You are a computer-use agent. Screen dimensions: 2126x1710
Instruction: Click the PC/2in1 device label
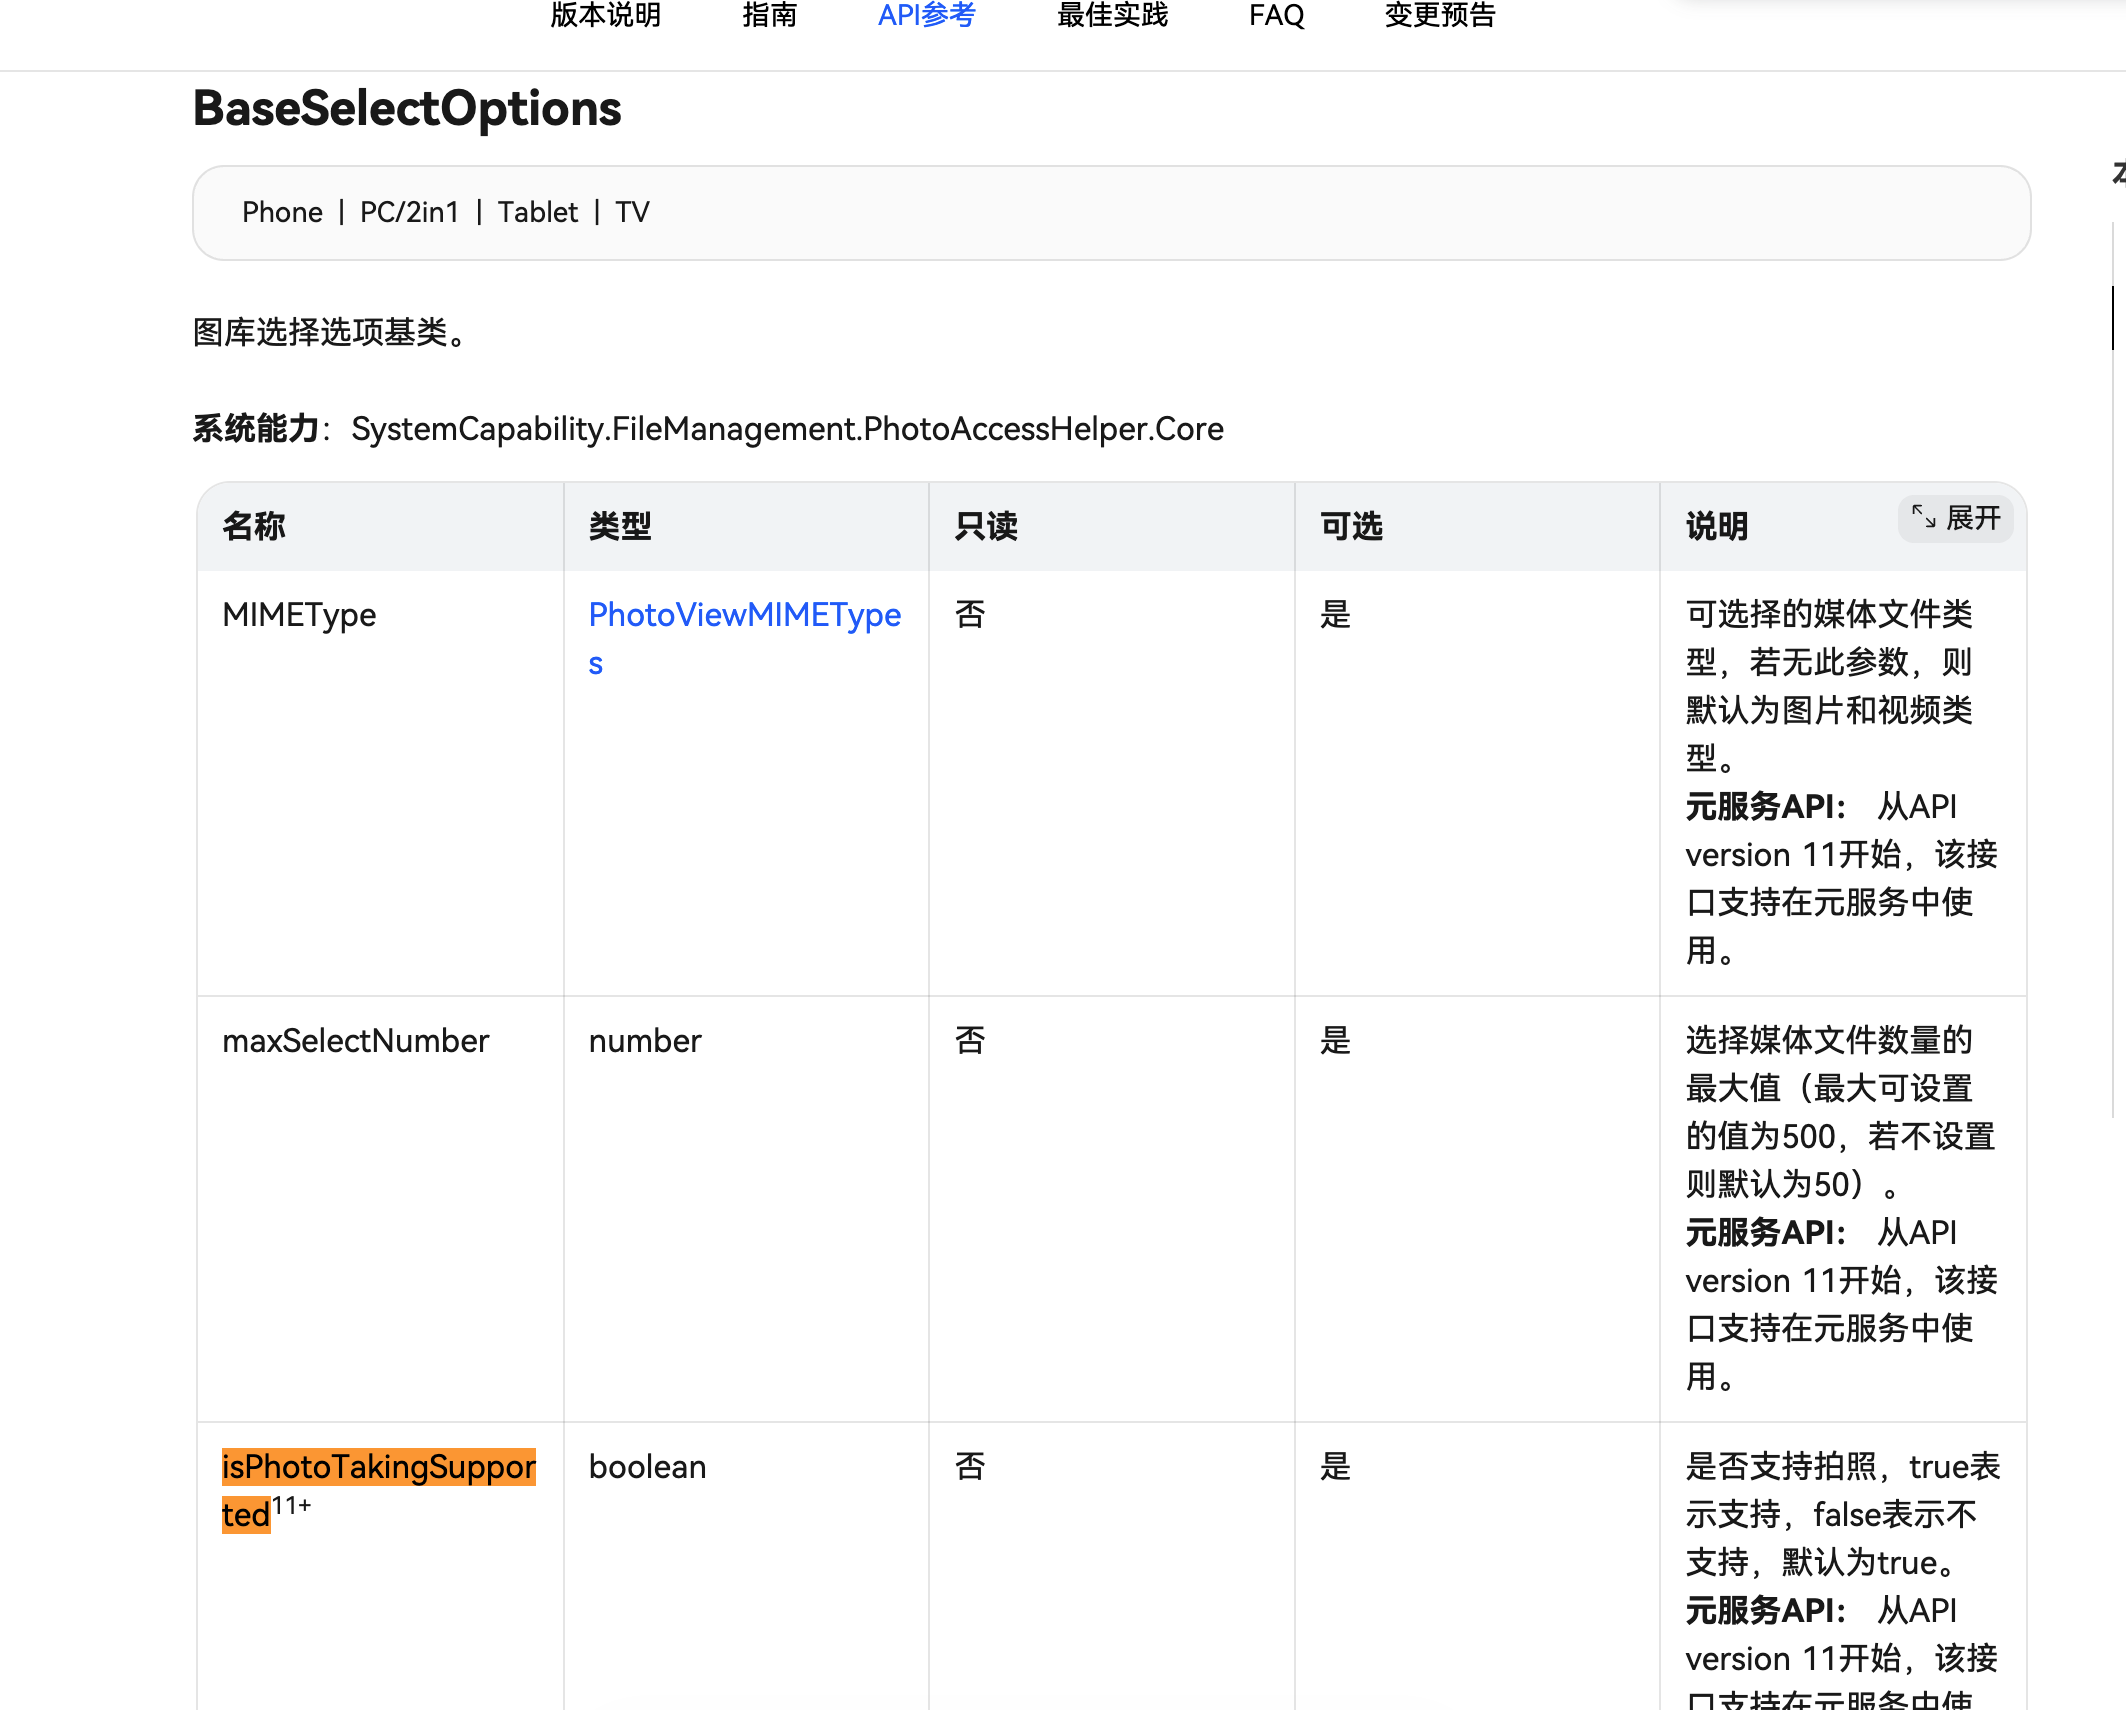pos(409,212)
